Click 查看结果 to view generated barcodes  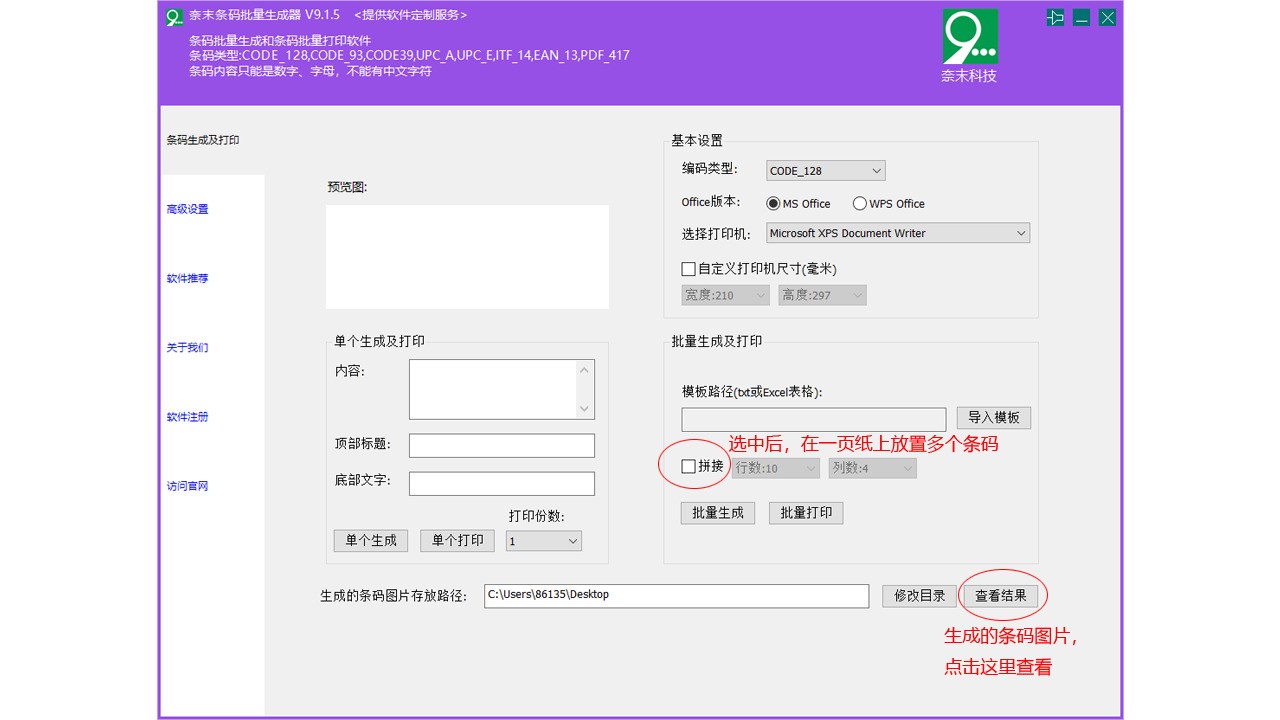pos(1002,594)
